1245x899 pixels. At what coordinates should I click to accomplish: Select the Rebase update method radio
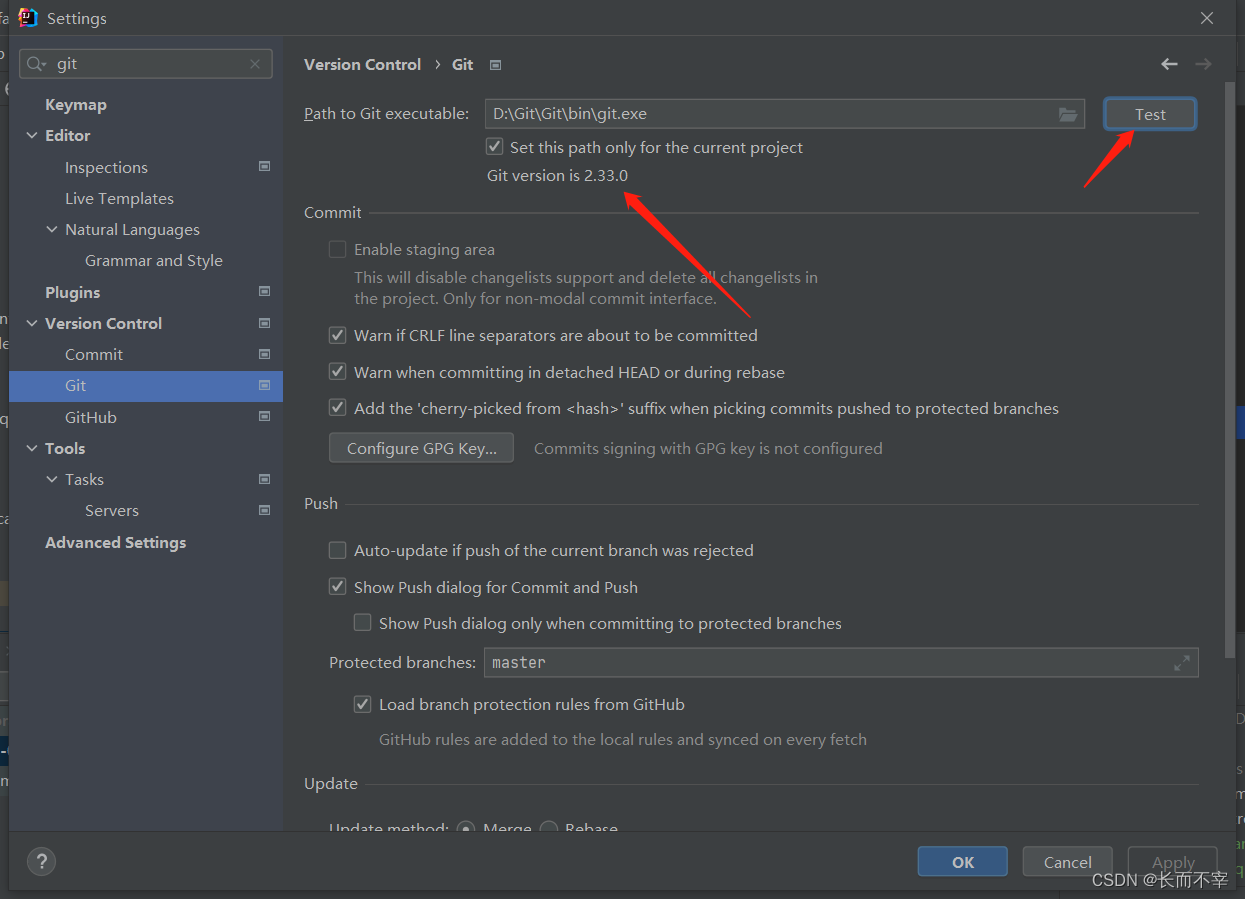point(549,828)
